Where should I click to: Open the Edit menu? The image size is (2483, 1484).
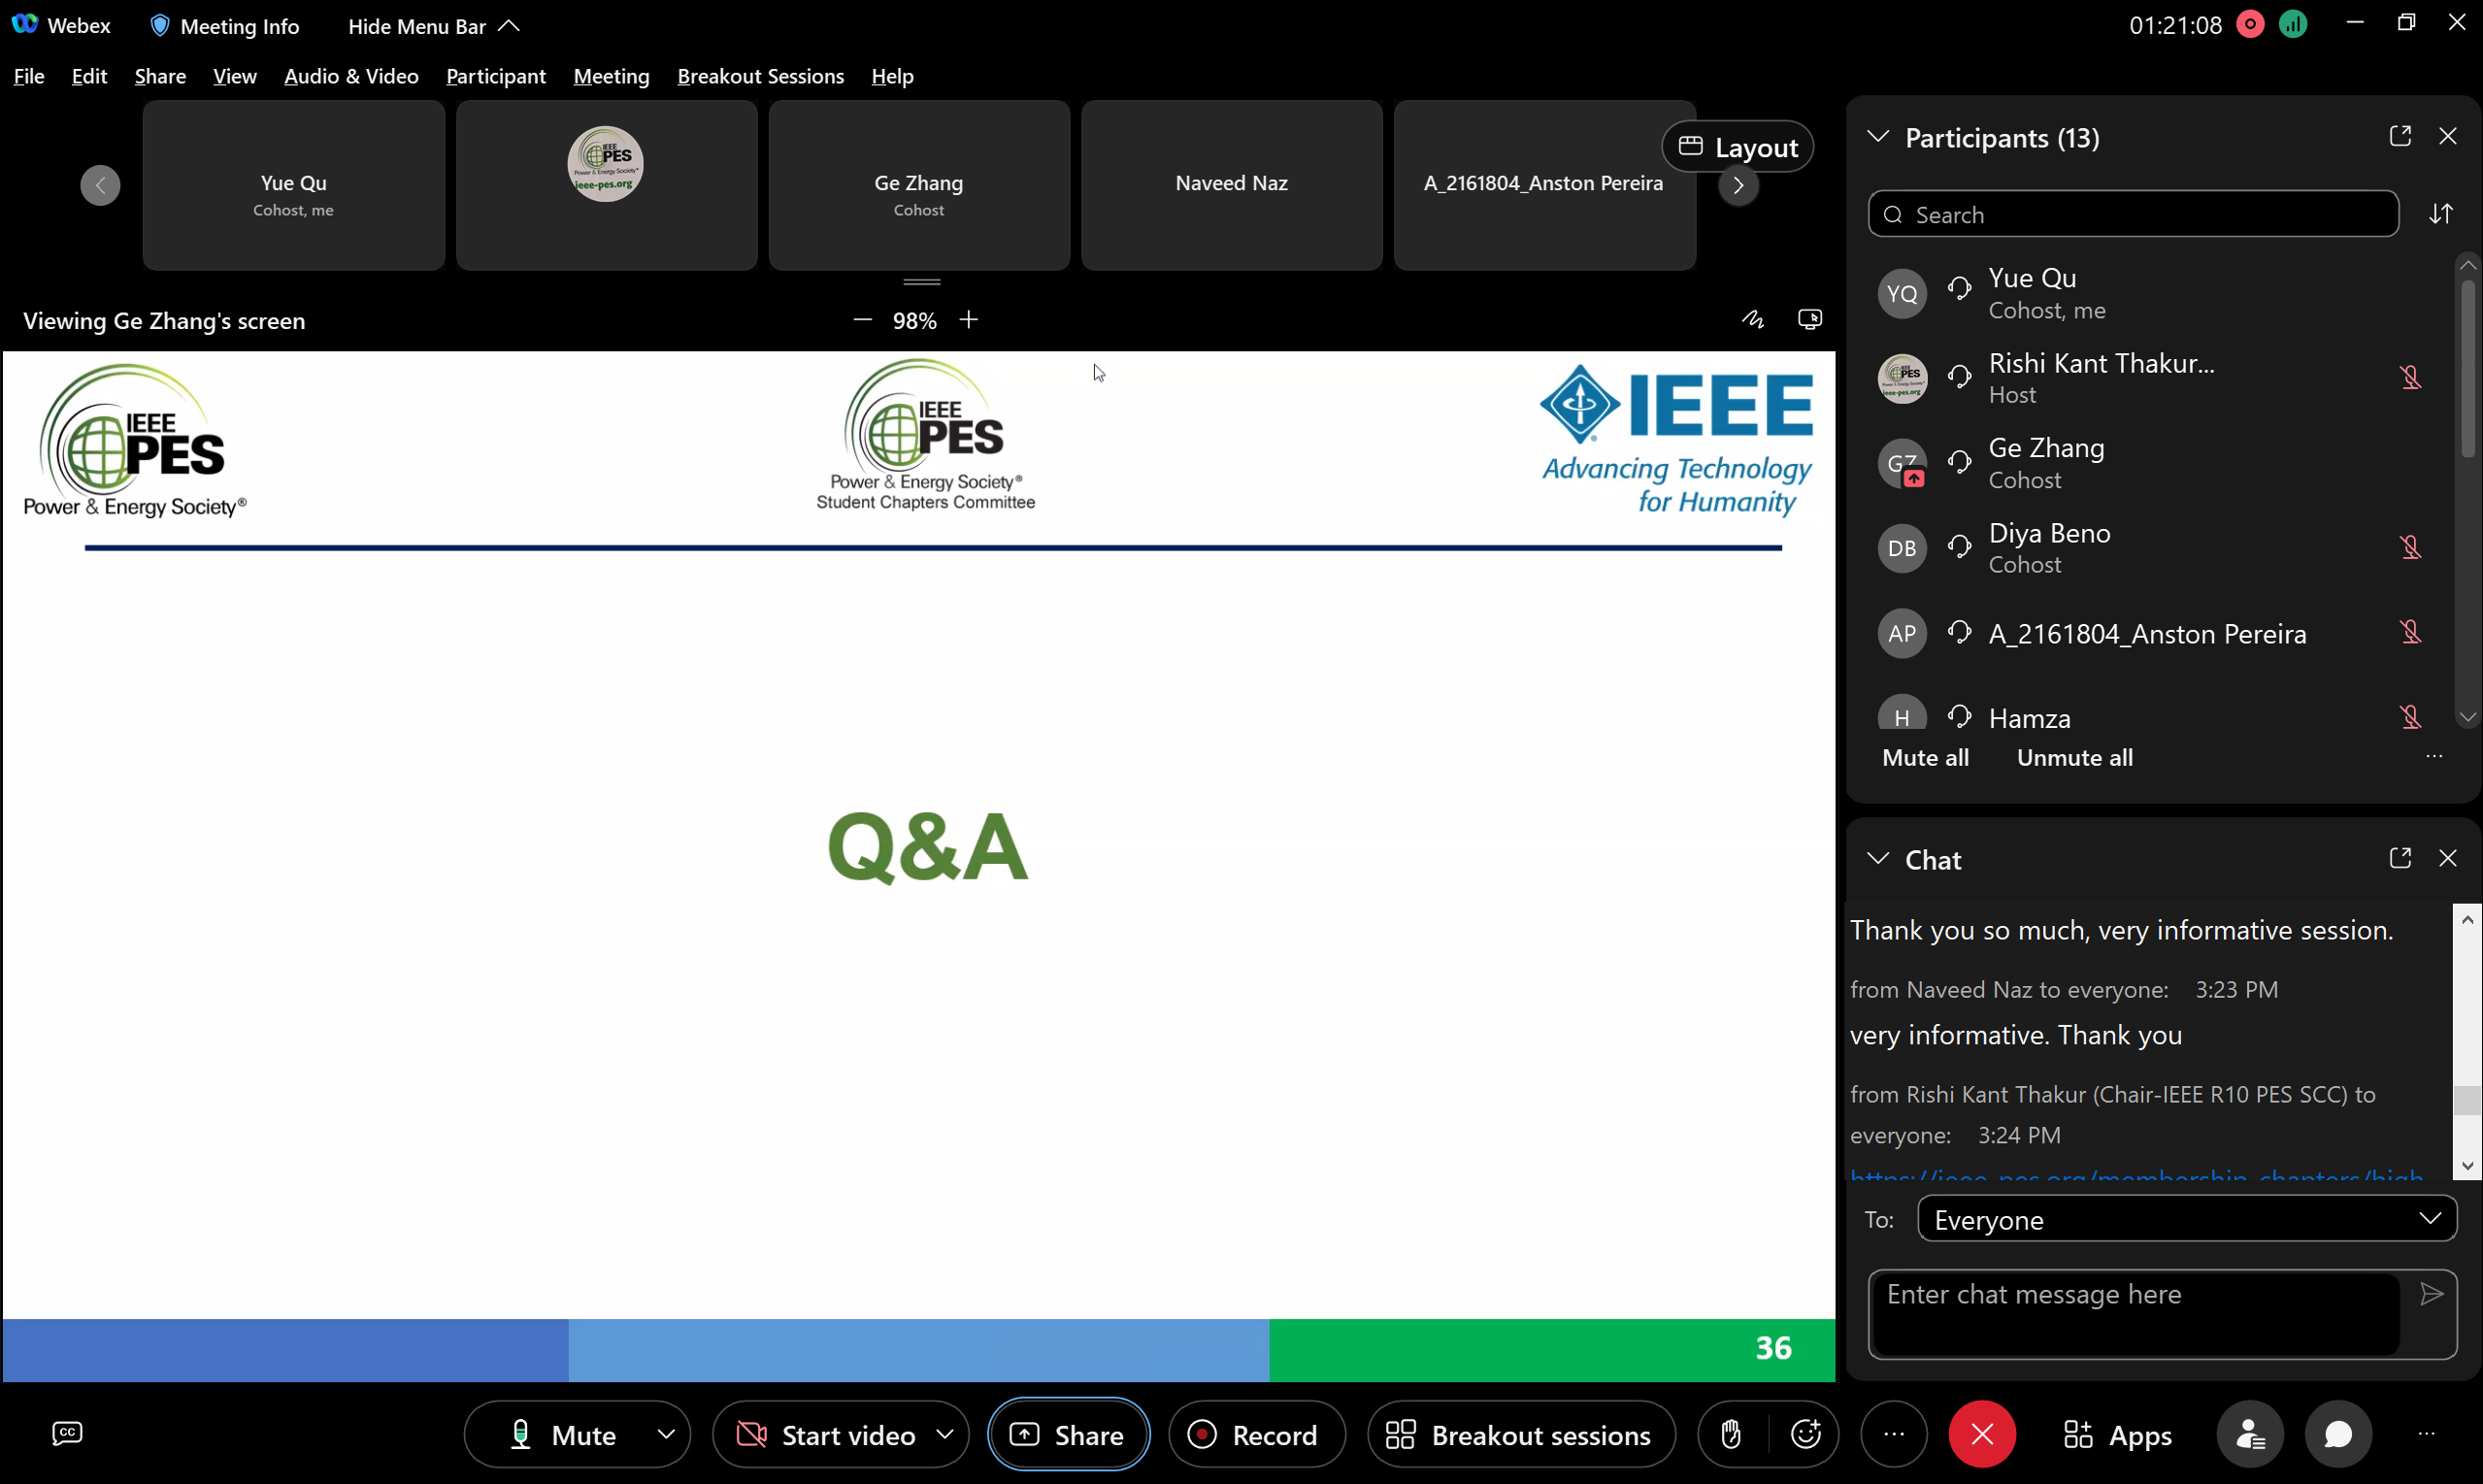click(89, 76)
